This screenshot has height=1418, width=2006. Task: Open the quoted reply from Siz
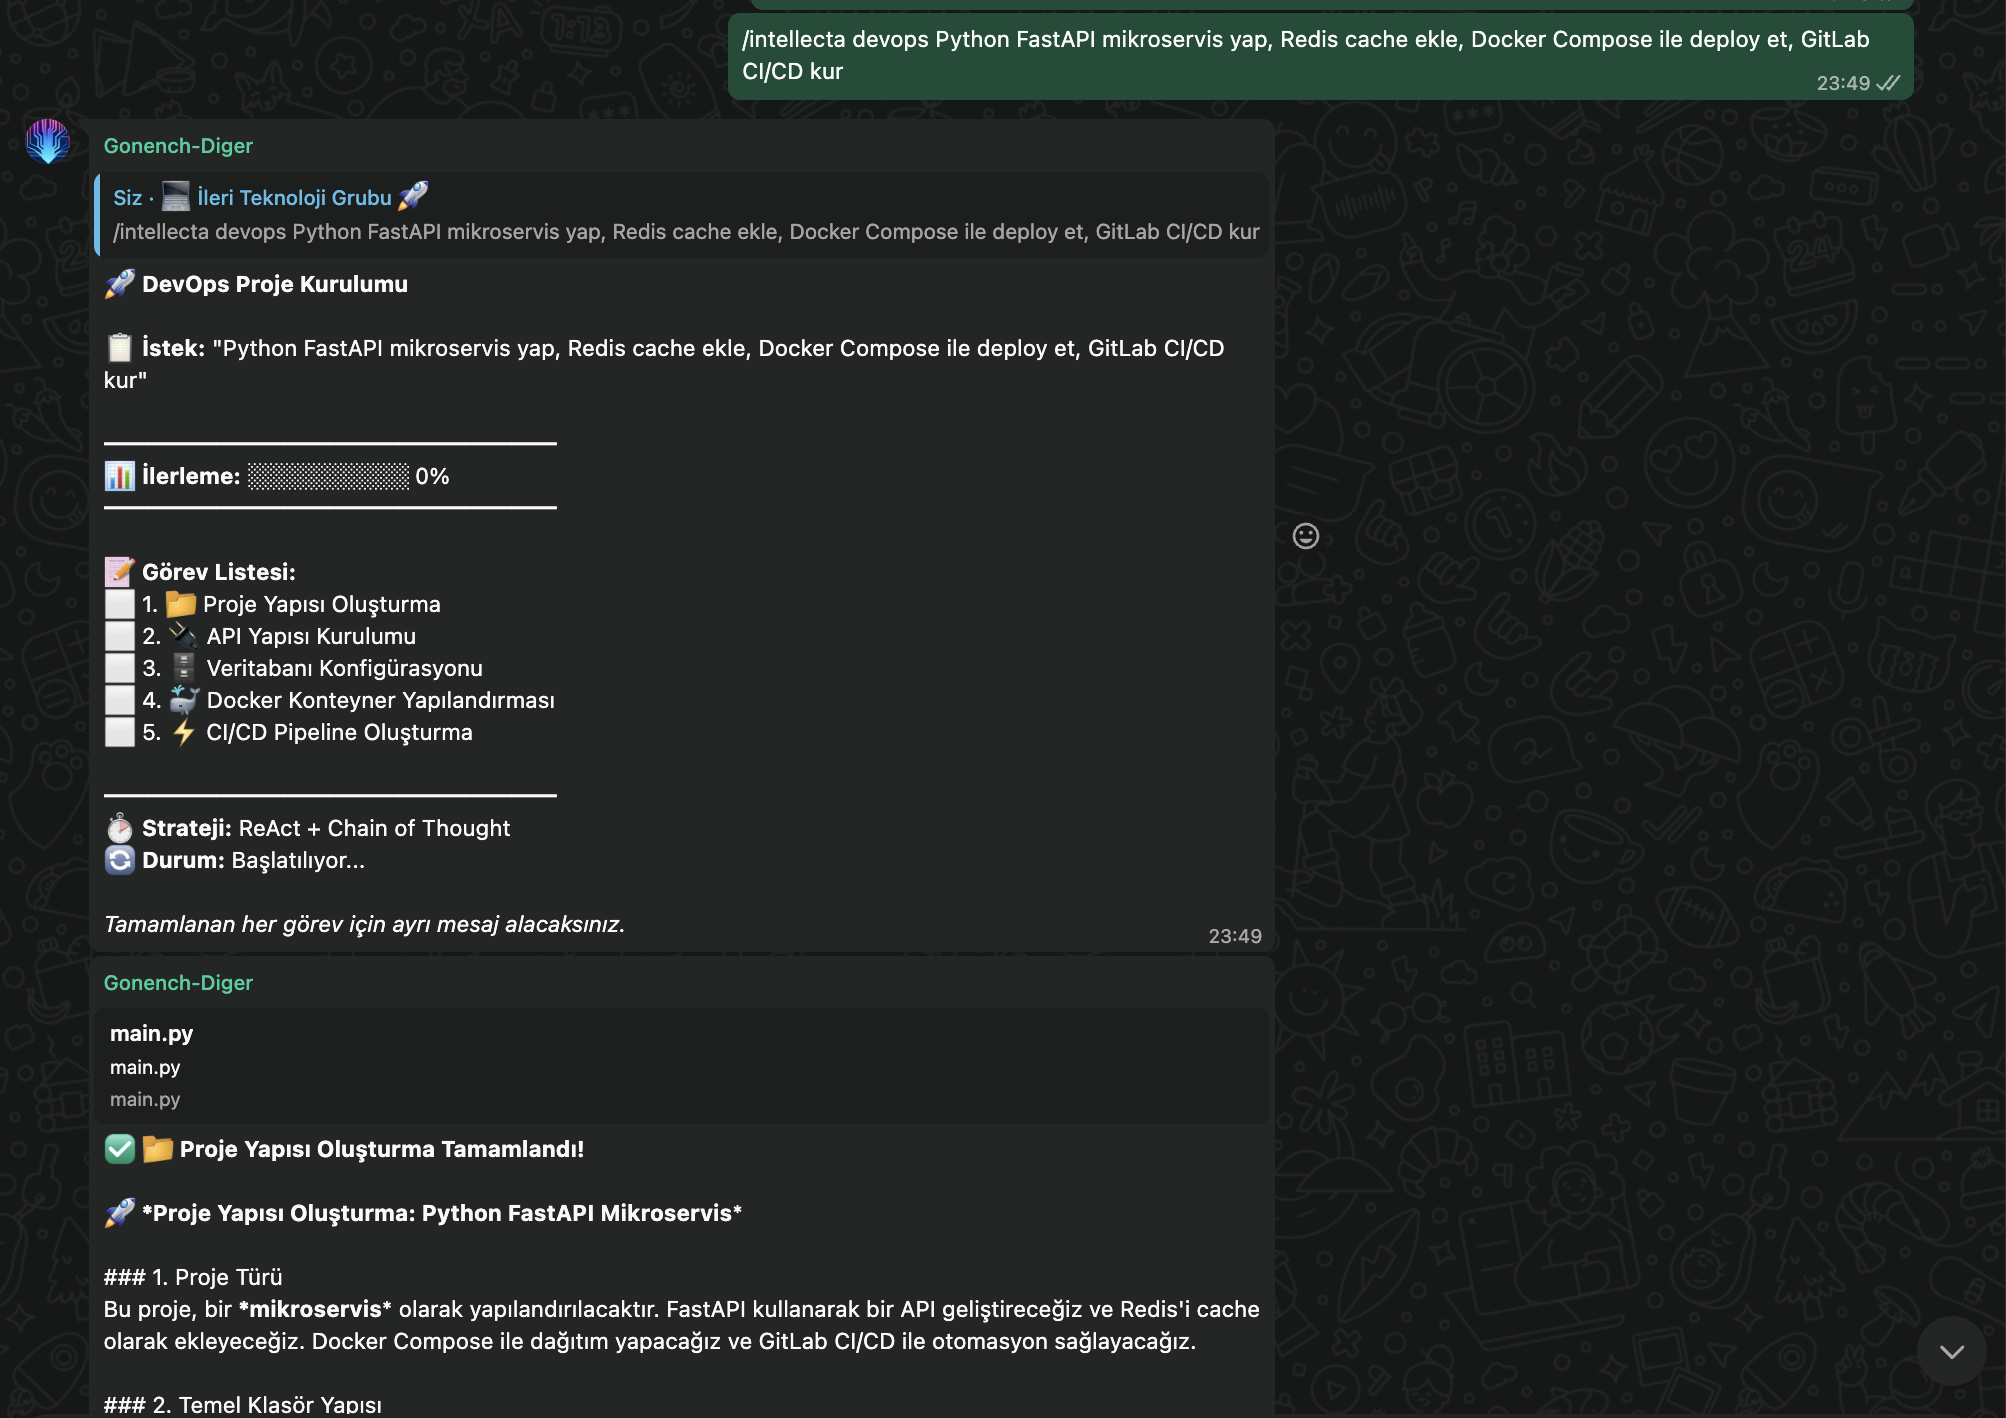pos(683,215)
